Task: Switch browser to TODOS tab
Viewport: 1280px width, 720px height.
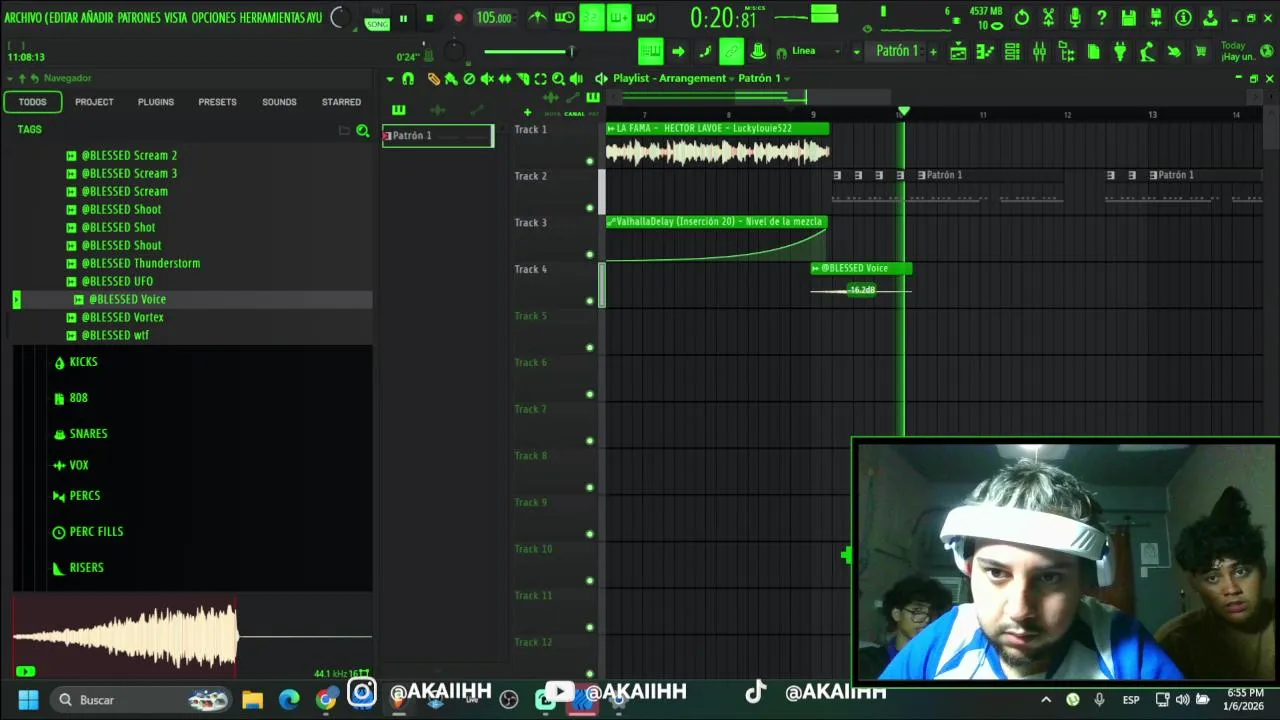Action: (x=33, y=102)
